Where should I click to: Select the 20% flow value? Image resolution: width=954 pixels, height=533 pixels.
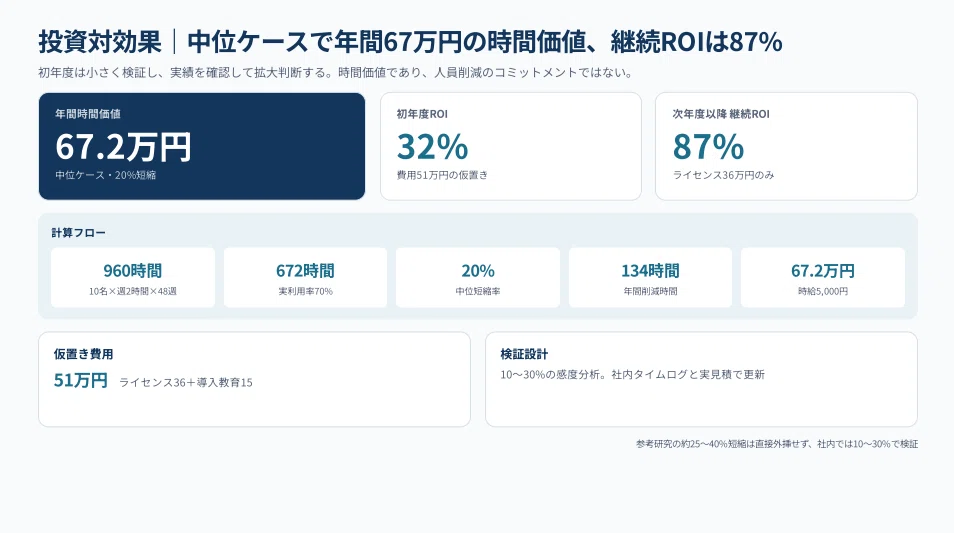pyautogui.click(x=478, y=271)
